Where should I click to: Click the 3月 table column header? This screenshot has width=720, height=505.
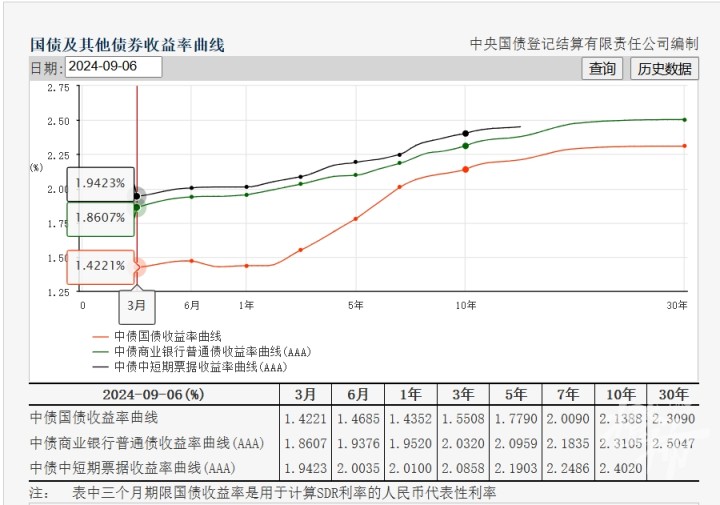305,394
